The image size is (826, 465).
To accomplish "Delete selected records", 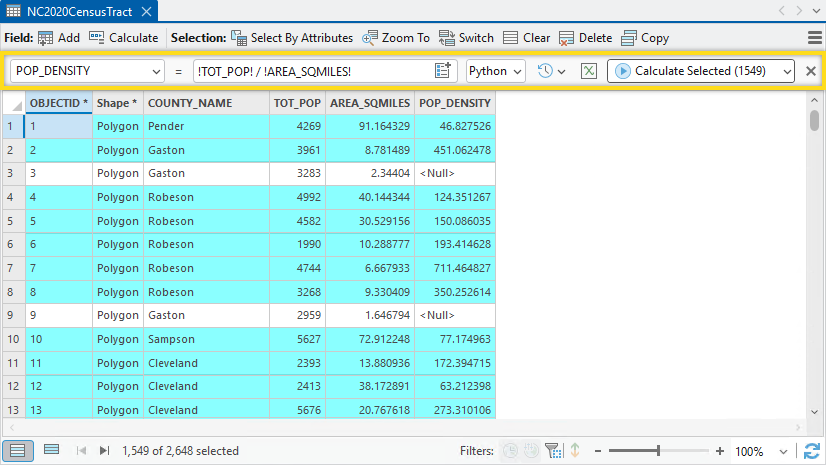I will click(x=586, y=38).
